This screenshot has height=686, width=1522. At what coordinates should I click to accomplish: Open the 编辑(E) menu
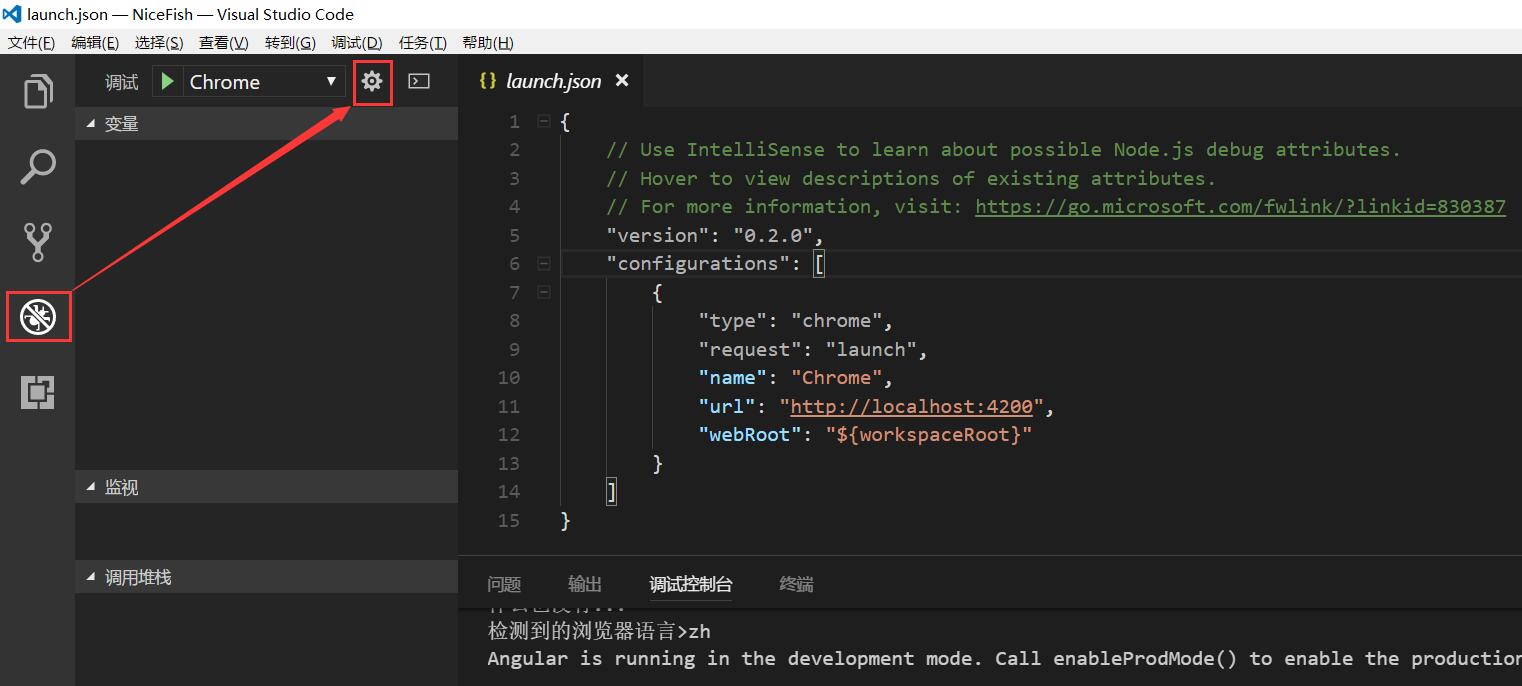point(95,42)
